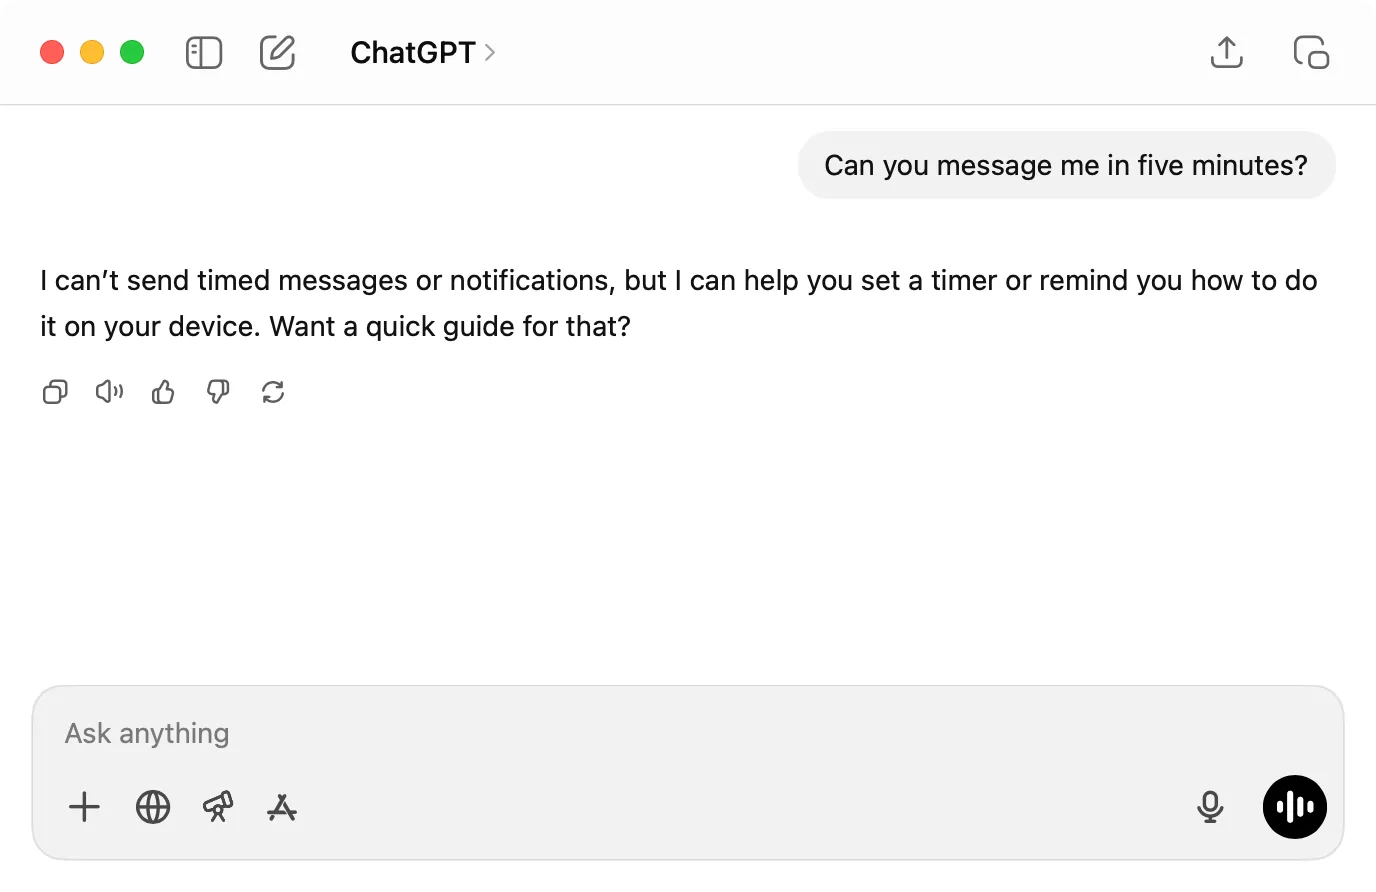Share this conversation

tap(1226, 52)
